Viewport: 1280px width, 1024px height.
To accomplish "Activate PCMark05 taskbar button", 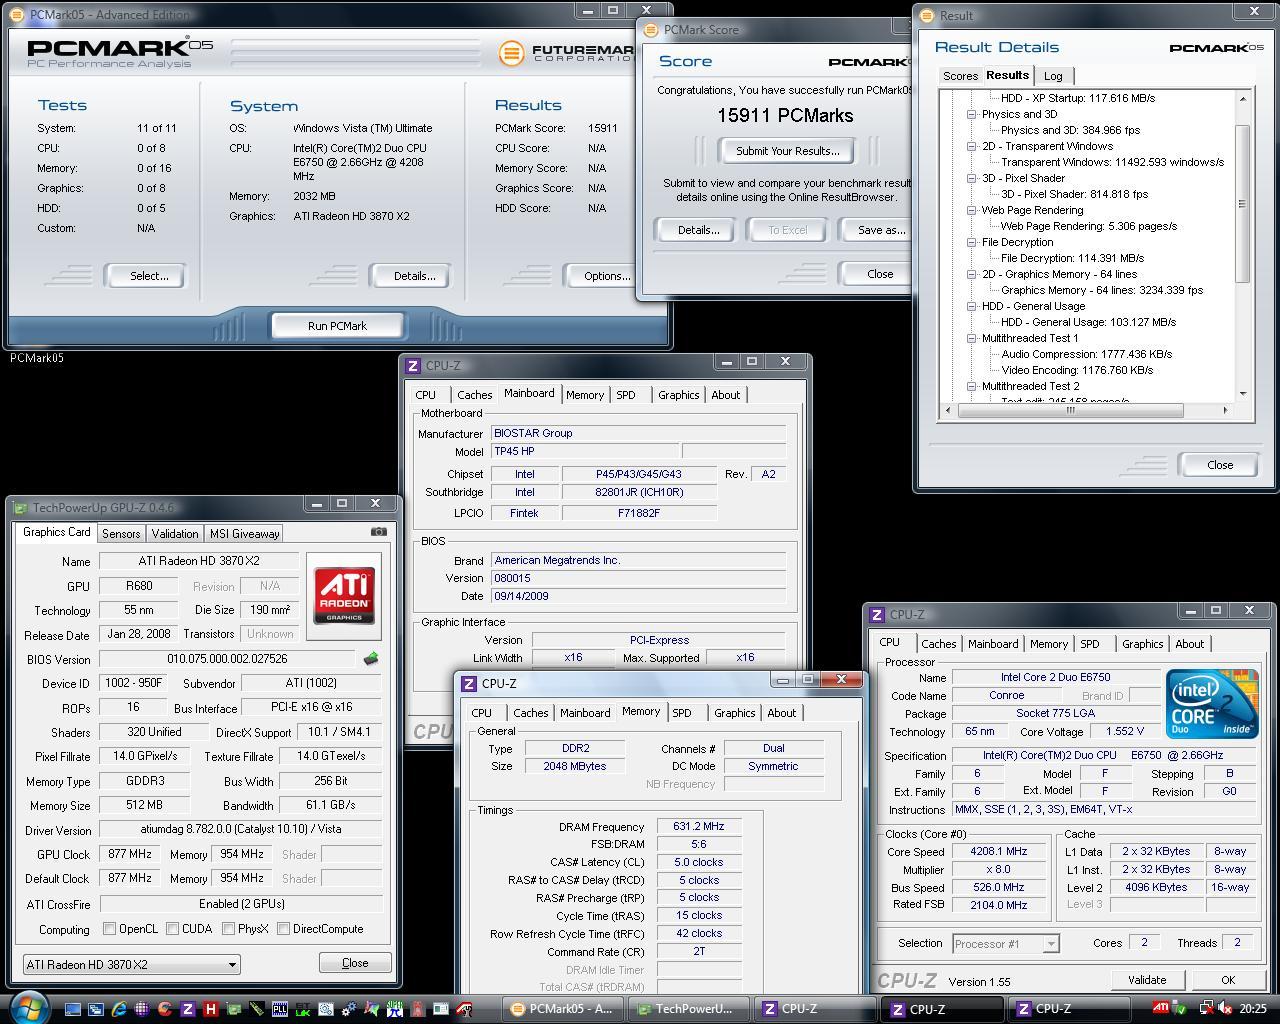I will (563, 1009).
